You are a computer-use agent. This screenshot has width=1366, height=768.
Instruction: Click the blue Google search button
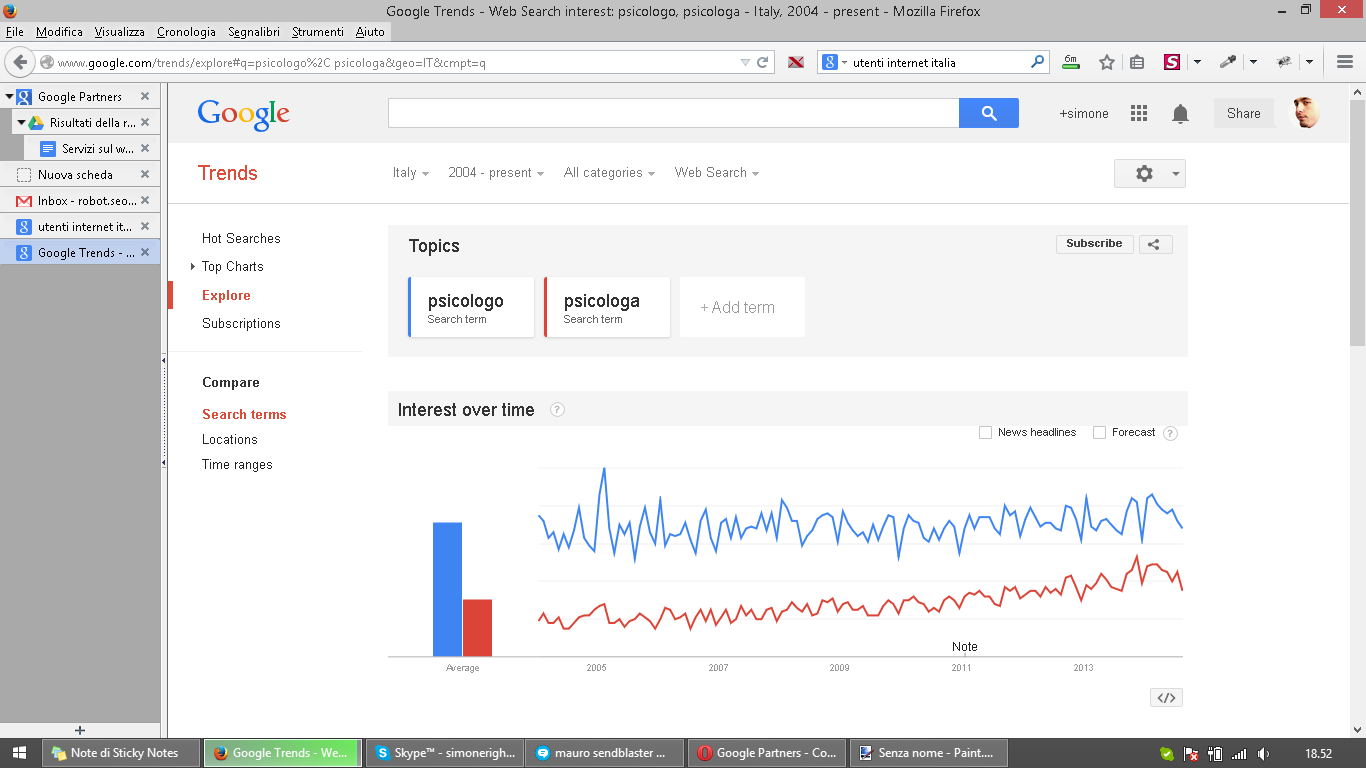pos(989,113)
